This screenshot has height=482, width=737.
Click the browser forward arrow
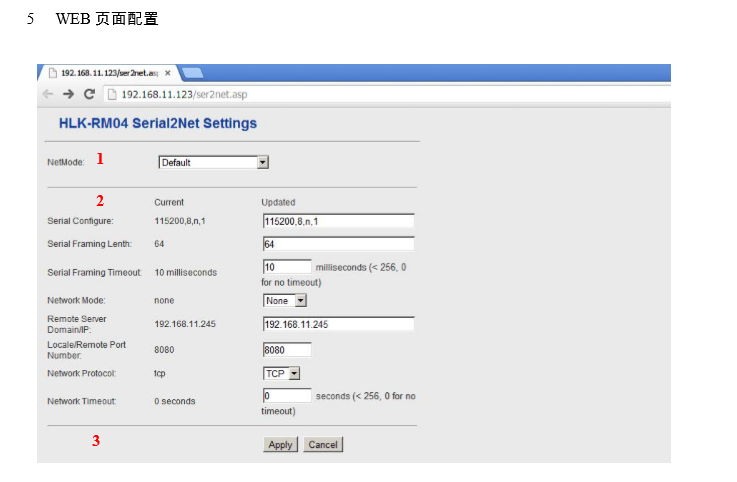68,94
